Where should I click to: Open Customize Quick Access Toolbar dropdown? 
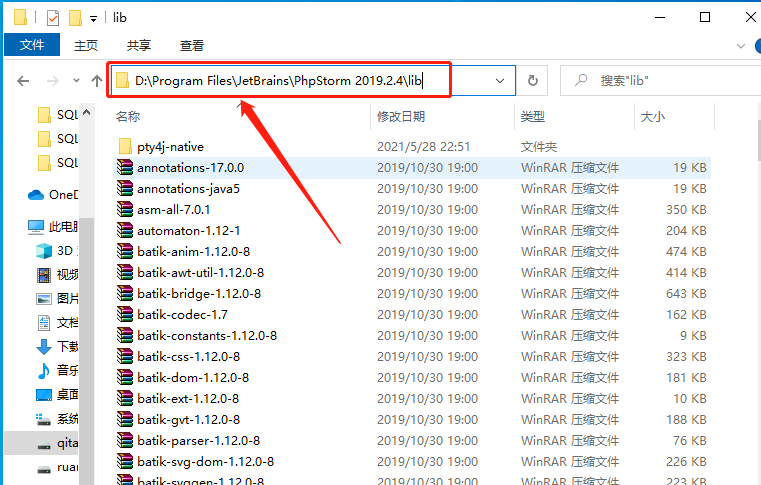click(93, 19)
